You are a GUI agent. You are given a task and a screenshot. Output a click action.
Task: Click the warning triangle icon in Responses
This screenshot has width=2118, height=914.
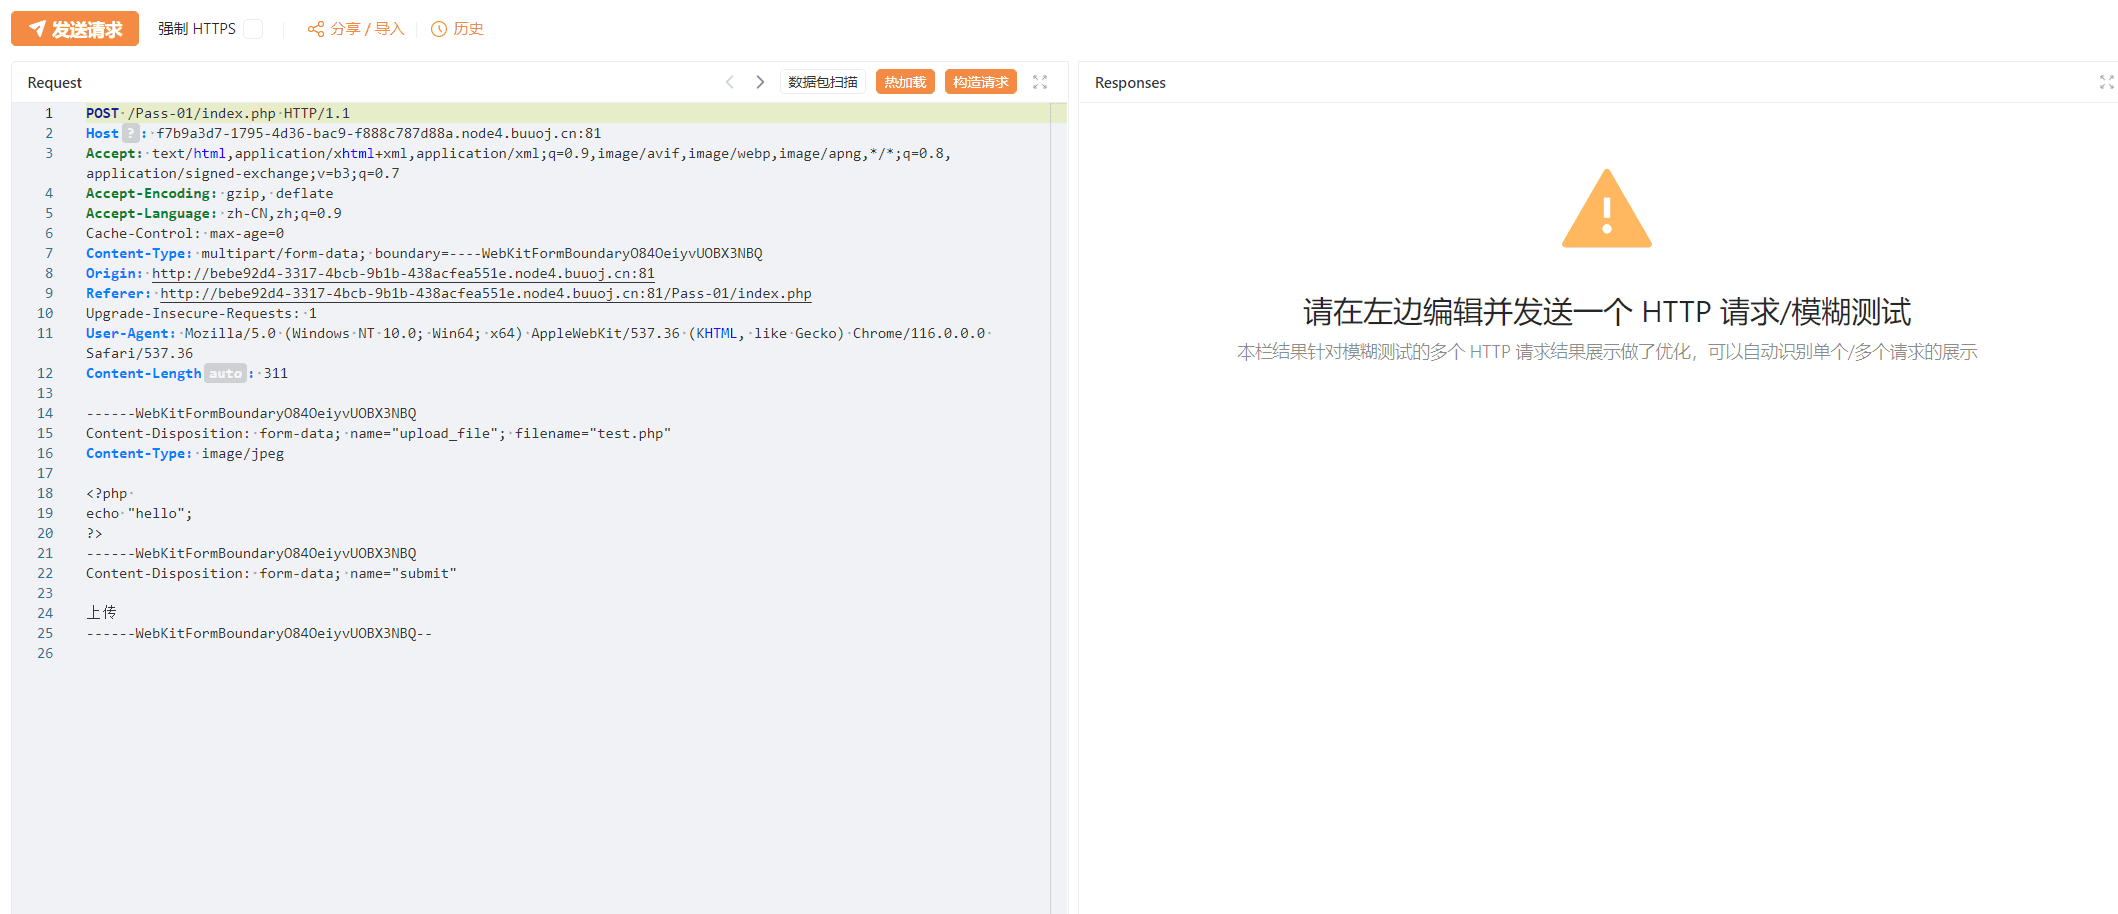point(1607,208)
